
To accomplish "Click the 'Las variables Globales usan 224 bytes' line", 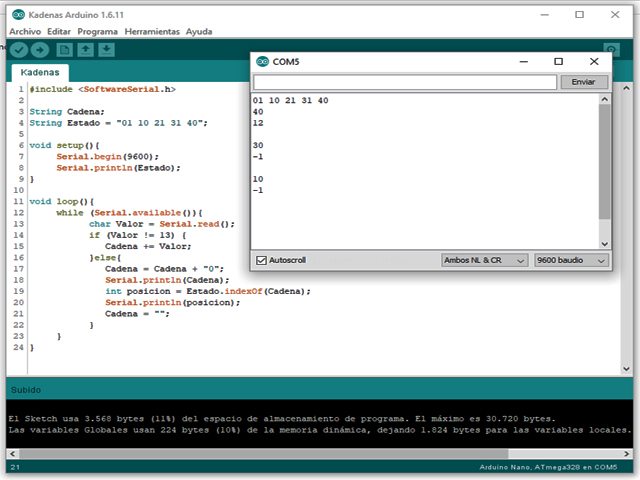I will (x=320, y=430).
